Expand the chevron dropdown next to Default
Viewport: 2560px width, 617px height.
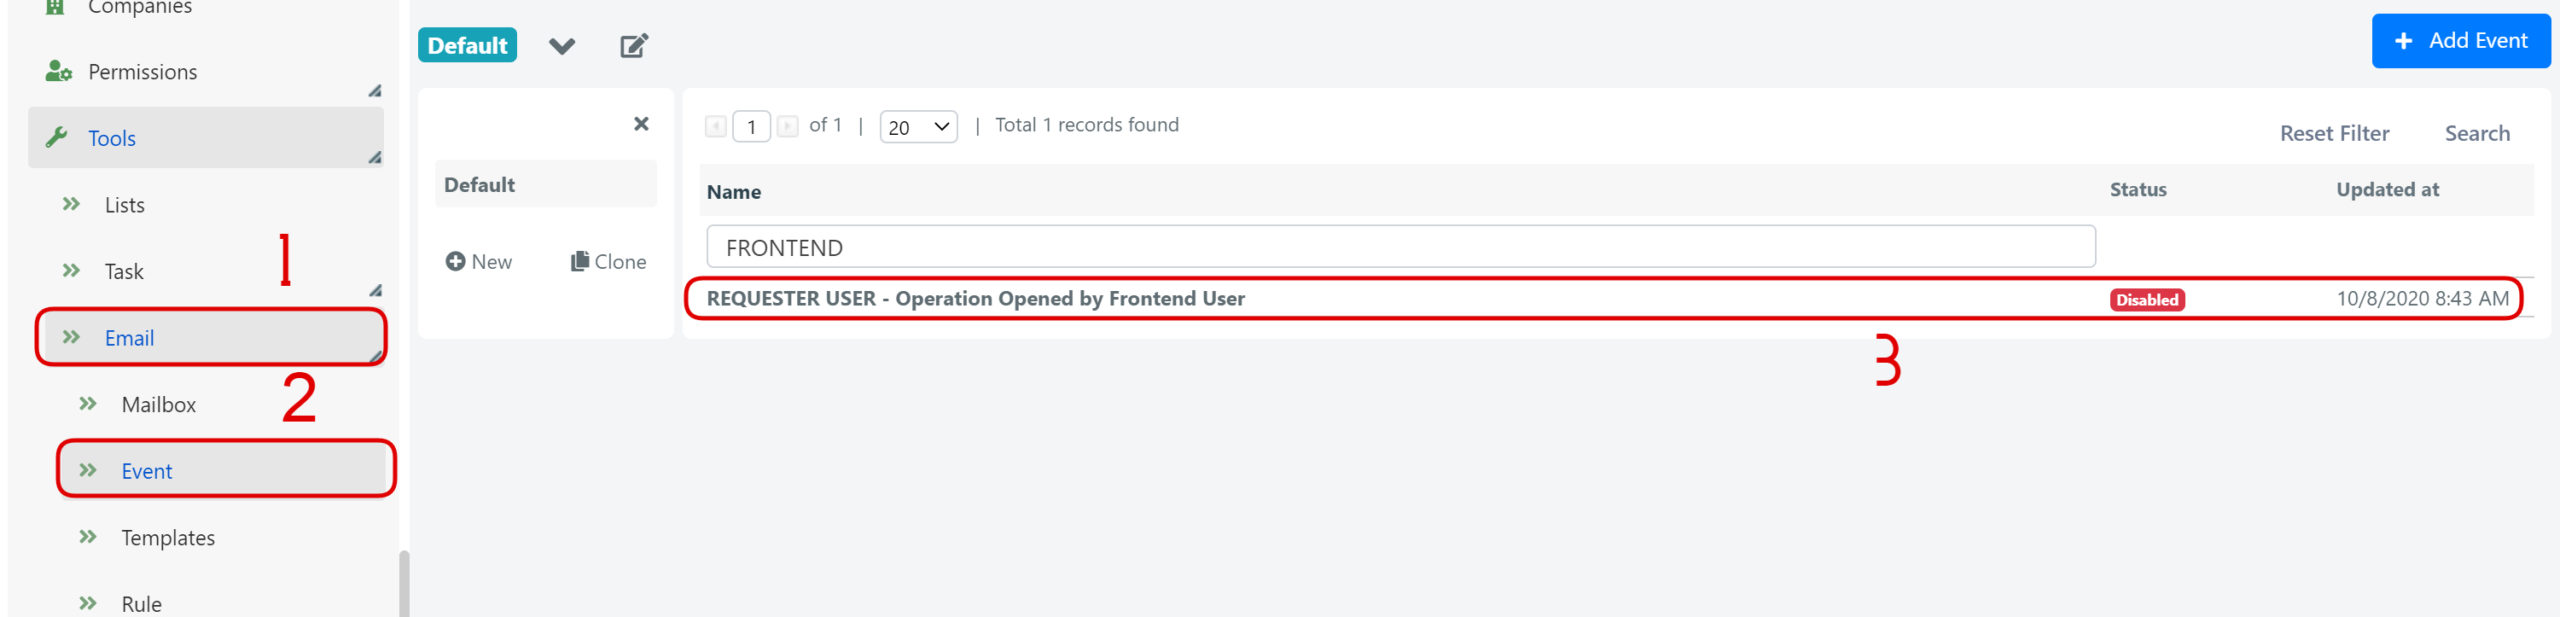[562, 45]
